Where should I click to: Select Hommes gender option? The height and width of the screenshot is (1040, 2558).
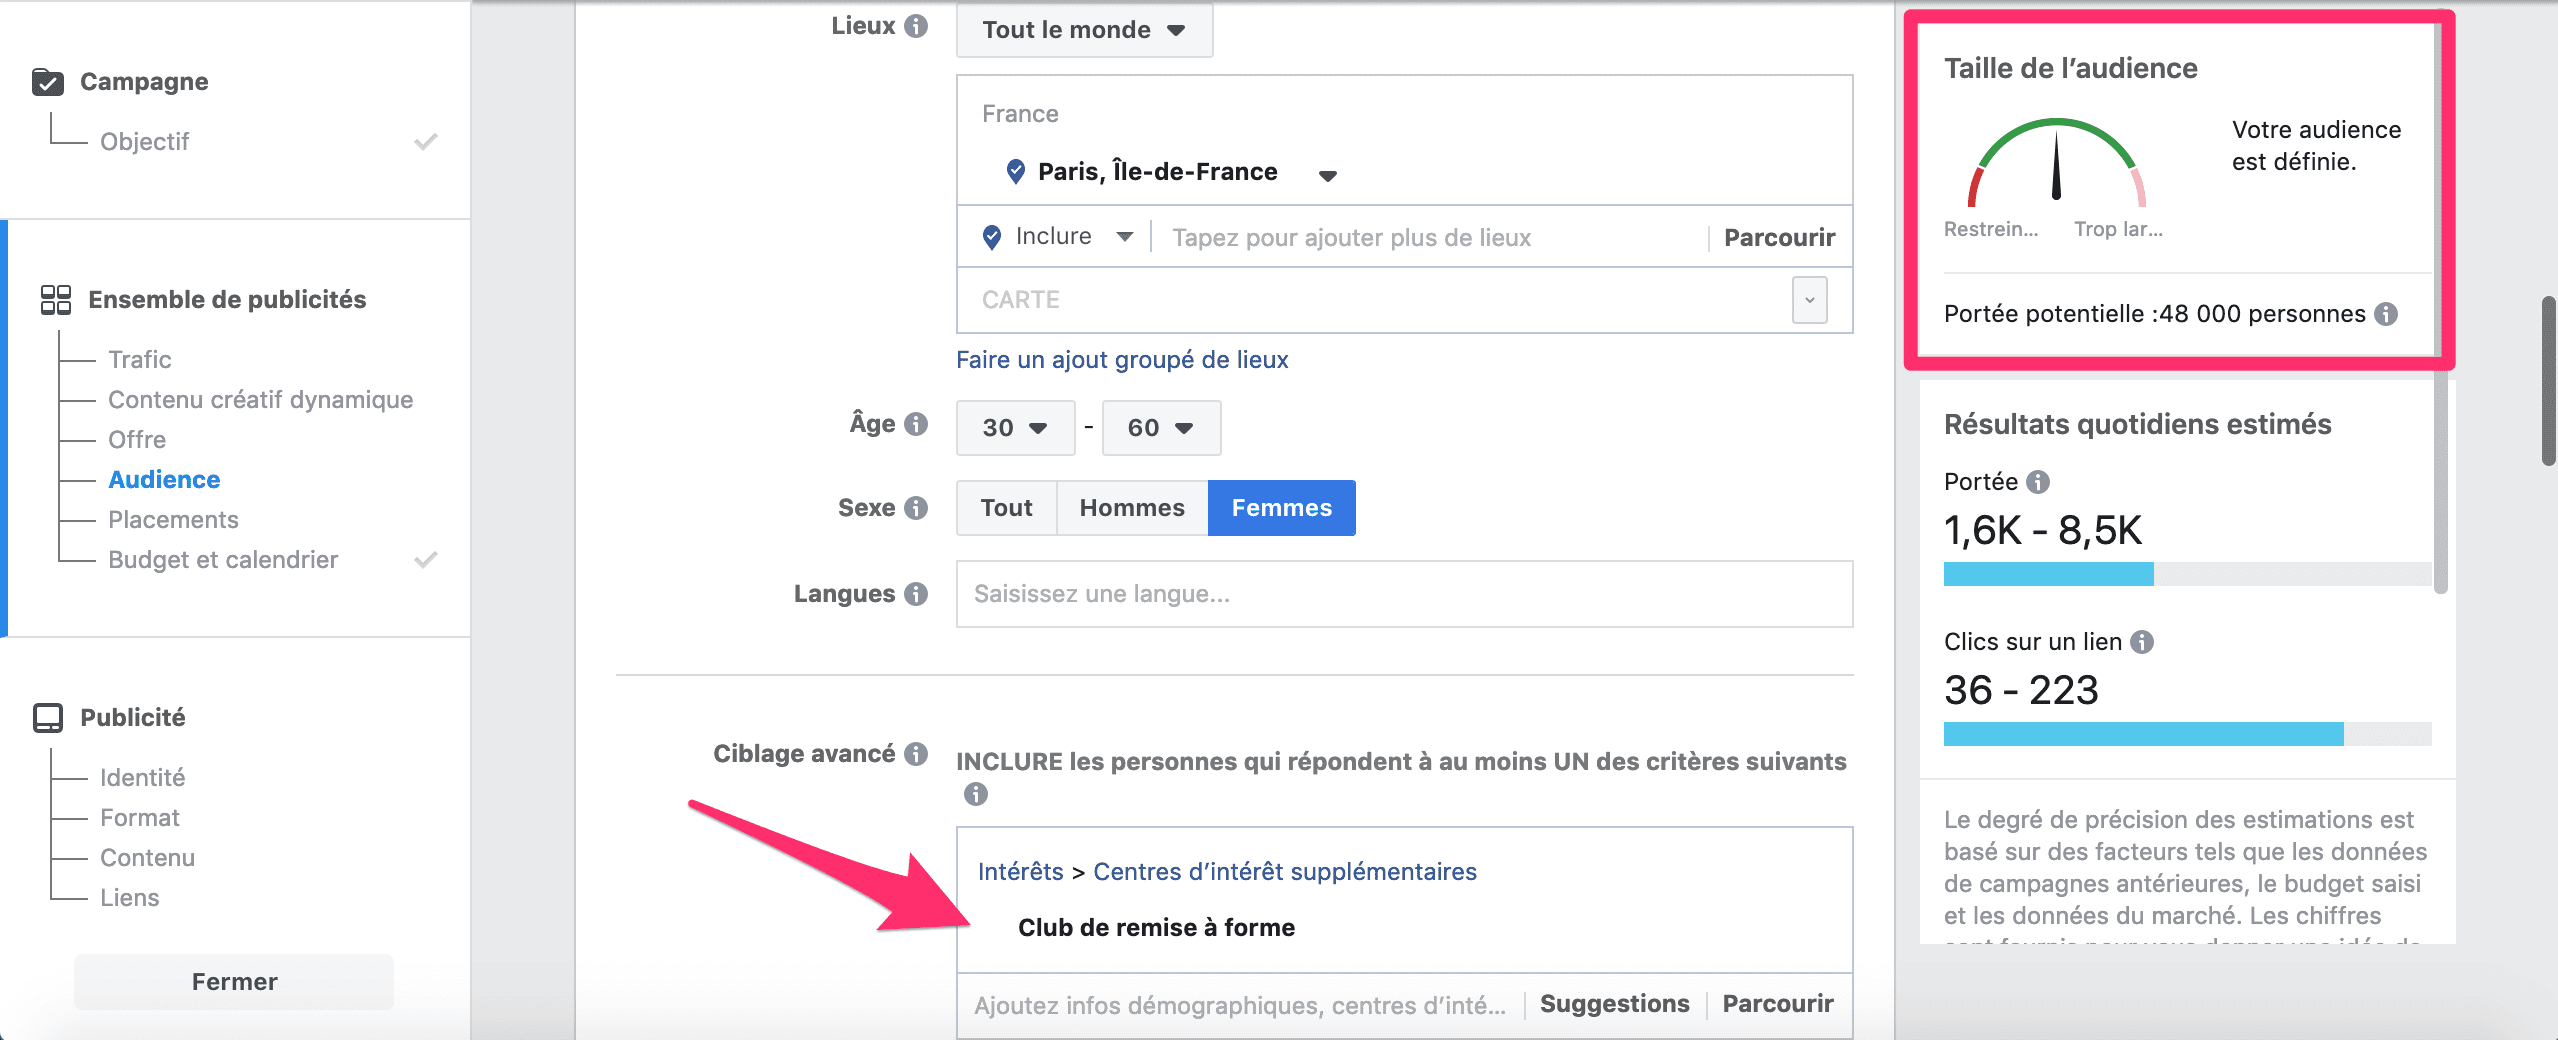point(1131,508)
